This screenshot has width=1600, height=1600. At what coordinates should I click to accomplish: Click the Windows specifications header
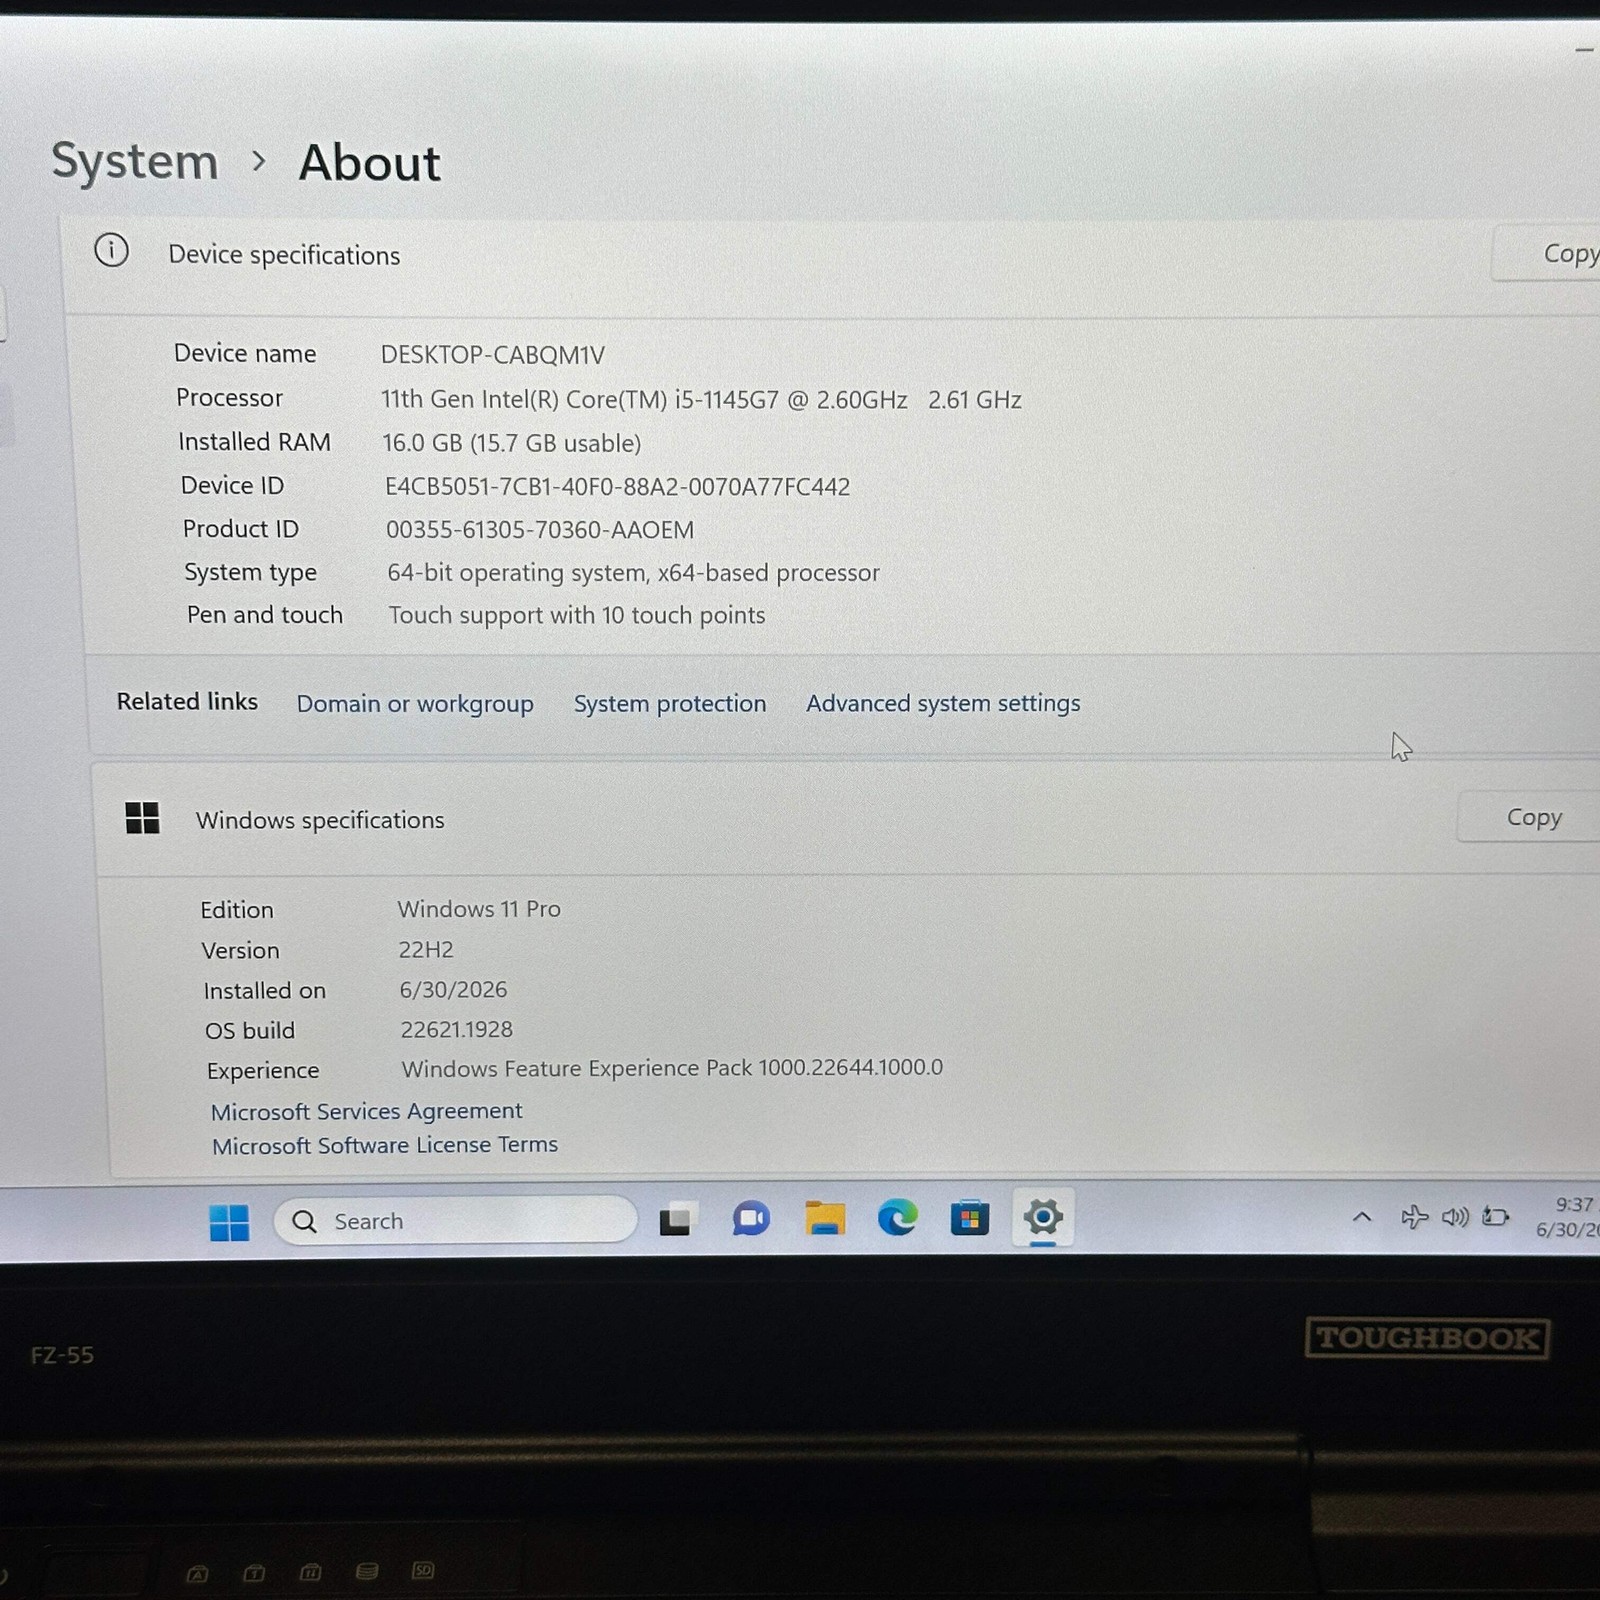coord(320,820)
